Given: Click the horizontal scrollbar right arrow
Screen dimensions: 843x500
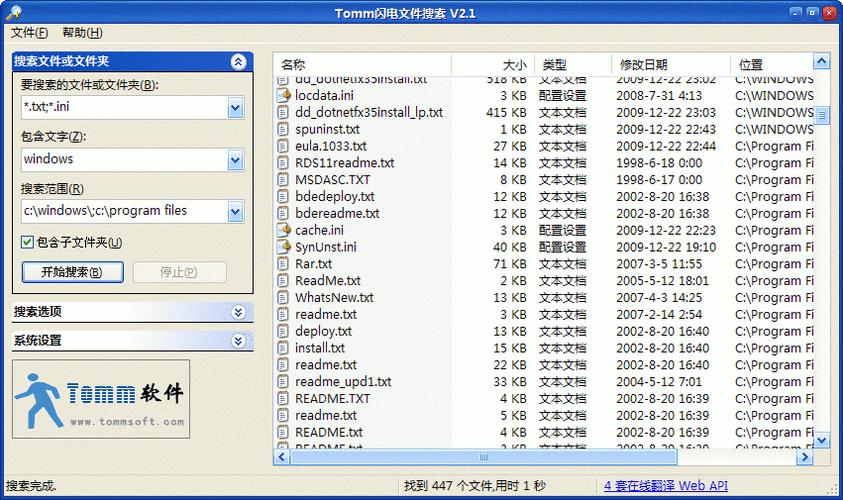Looking at the screenshot, I should (804, 458).
